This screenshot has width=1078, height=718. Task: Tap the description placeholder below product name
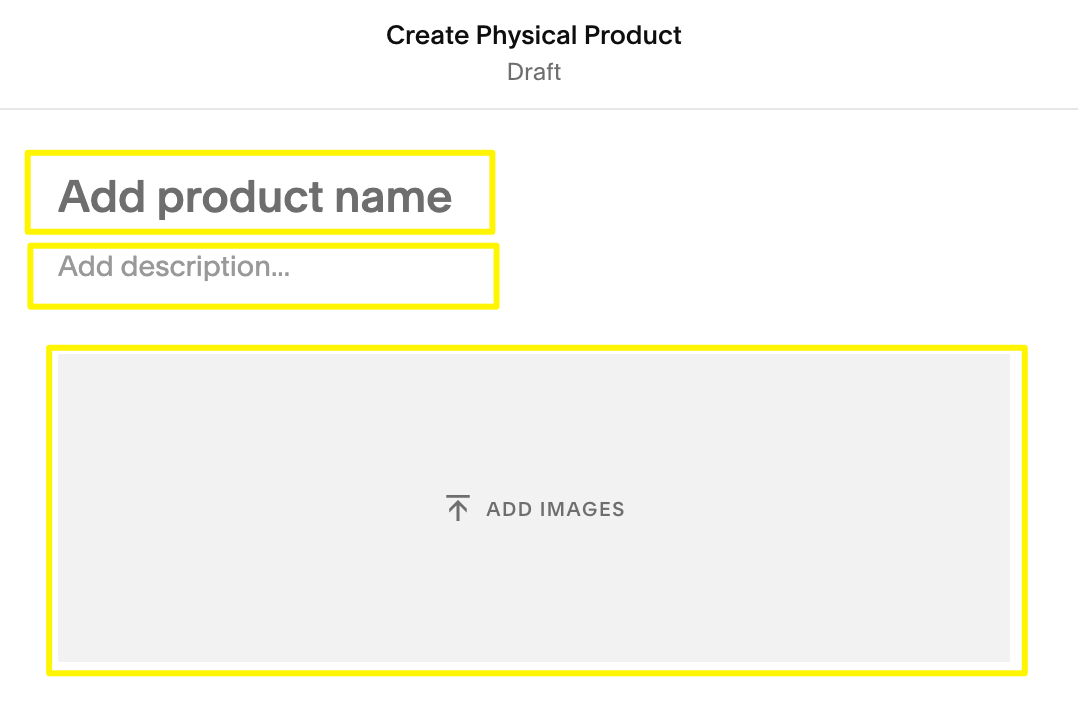174,267
